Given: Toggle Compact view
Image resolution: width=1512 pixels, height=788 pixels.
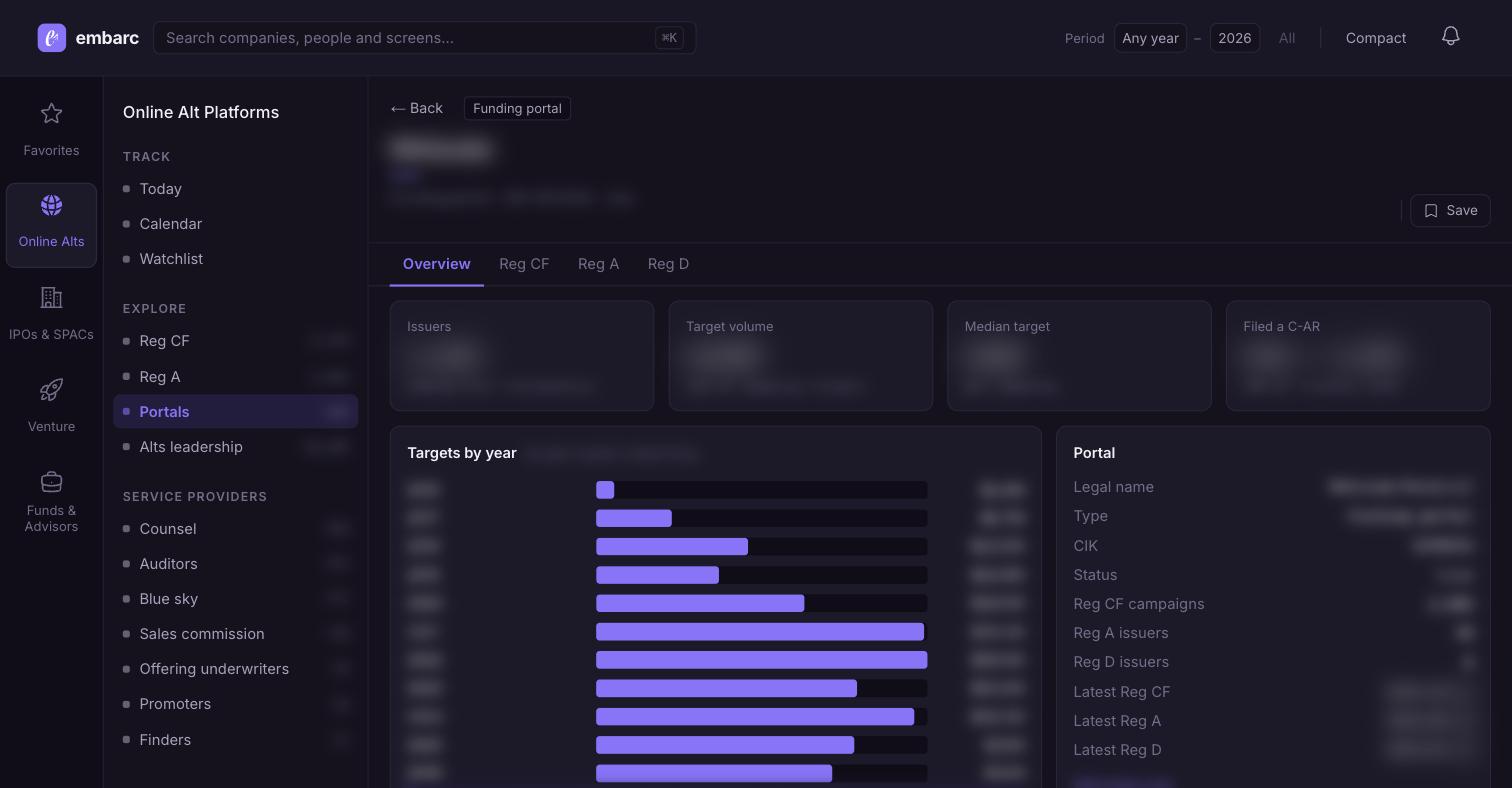Looking at the screenshot, I should pos(1375,38).
